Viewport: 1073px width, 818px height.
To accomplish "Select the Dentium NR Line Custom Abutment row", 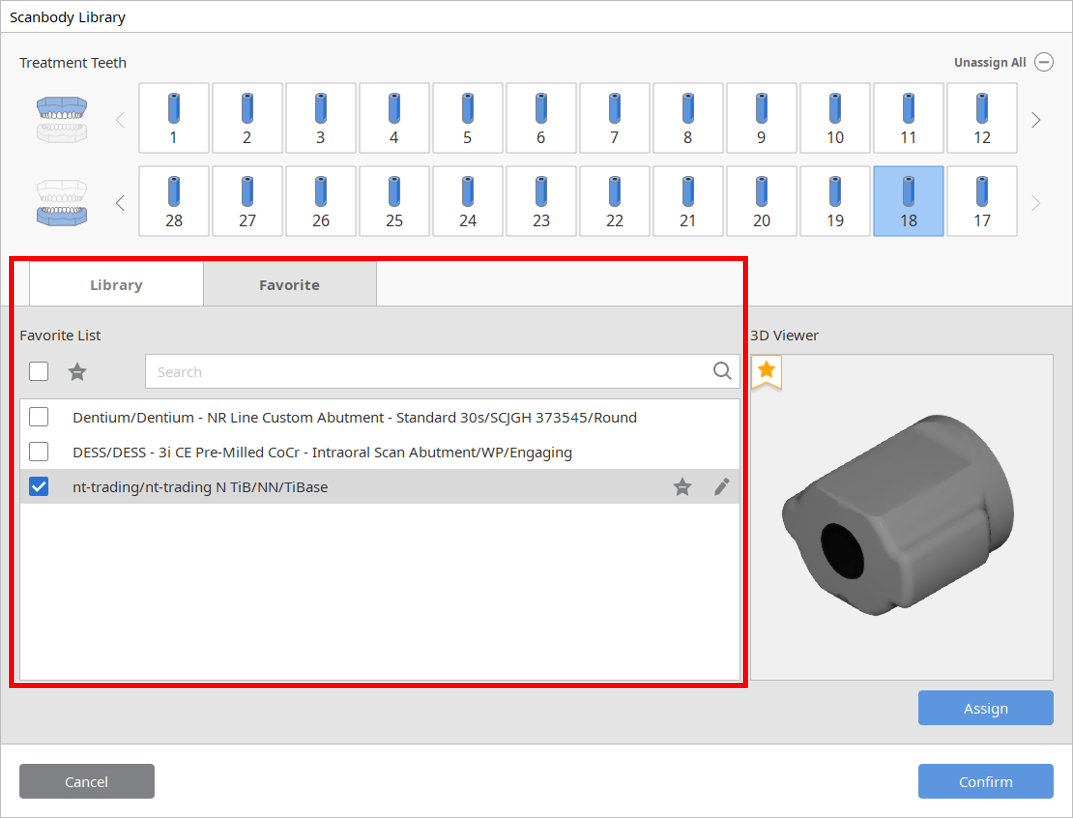I will pyautogui.click(x=380, y=417).
